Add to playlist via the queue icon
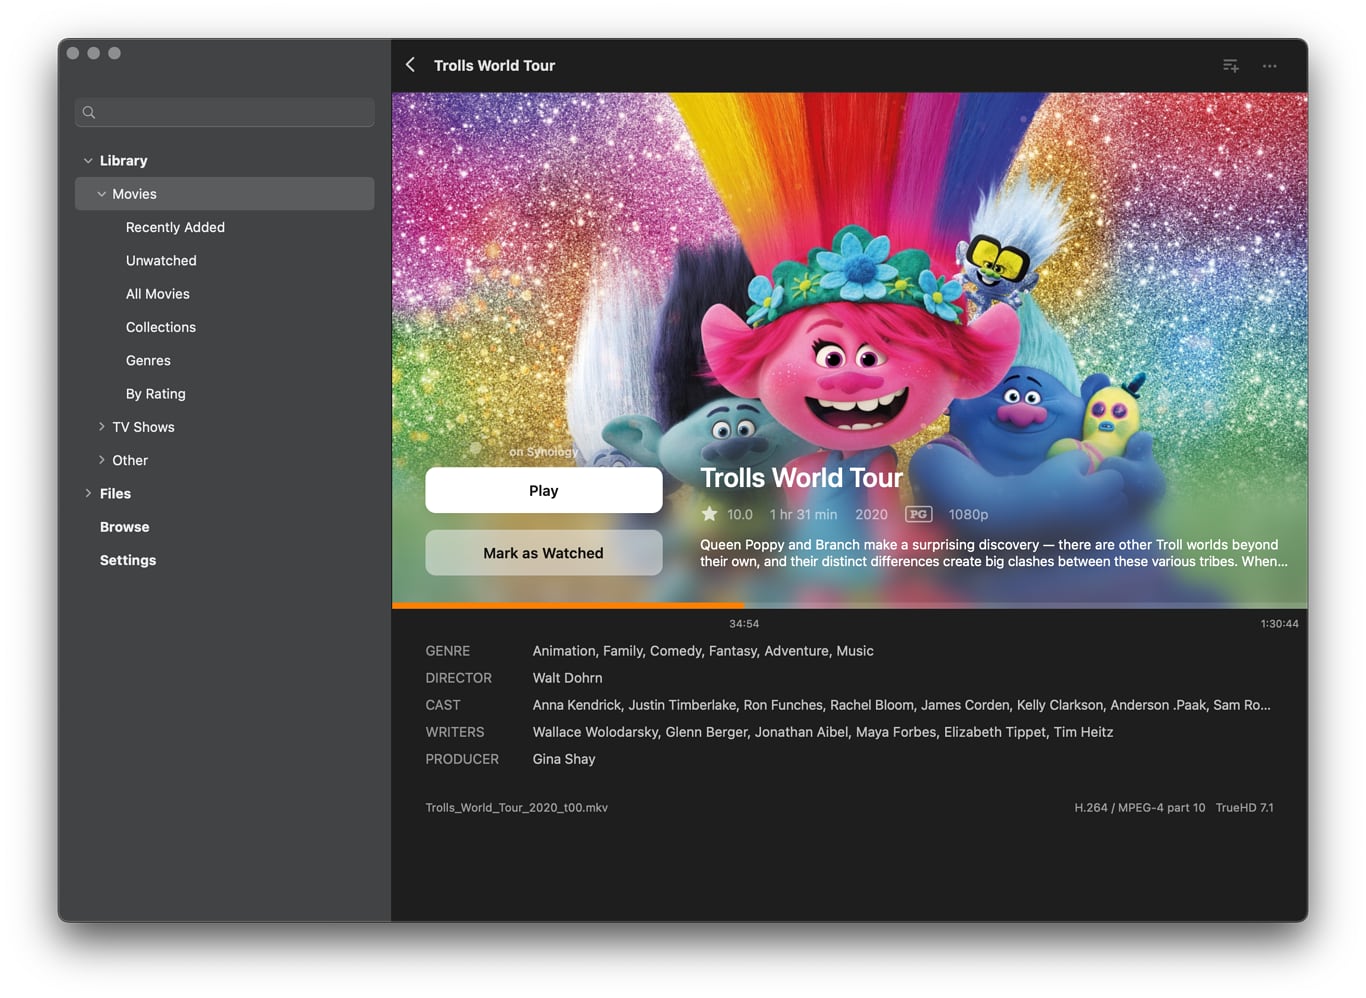This screenshot has height=998, width=1366. (1231, 66)
